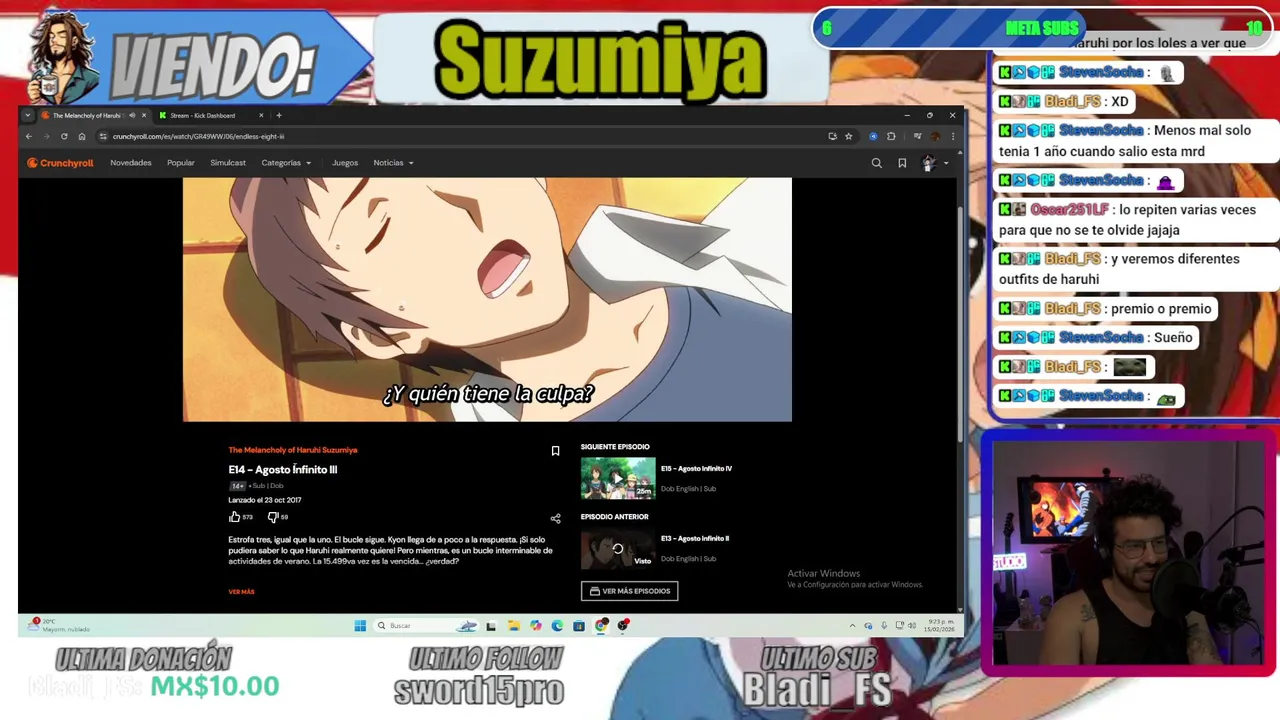Click the chat message Sueño

(1173, 338)
